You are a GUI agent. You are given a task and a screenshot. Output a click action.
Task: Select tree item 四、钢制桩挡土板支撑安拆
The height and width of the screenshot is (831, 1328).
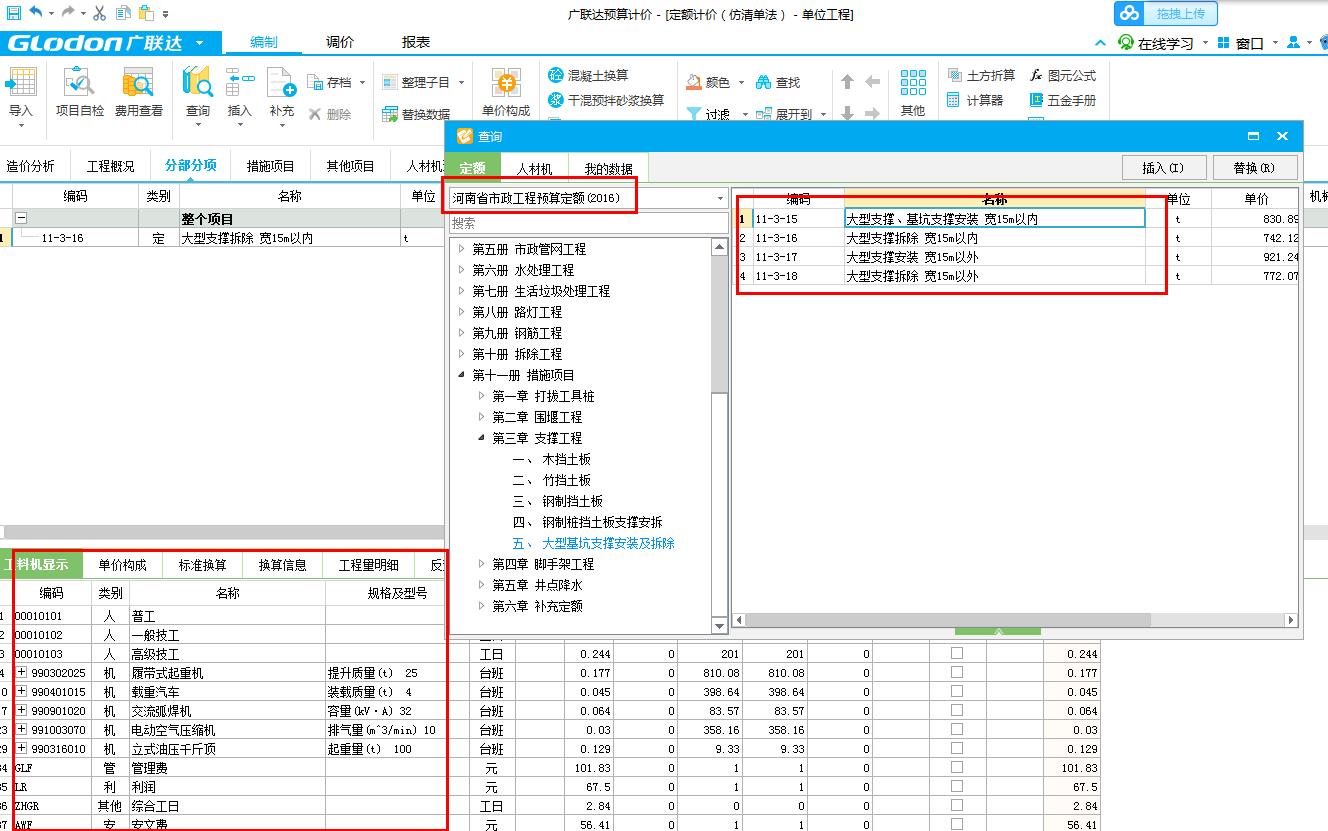tap(587, 522)
